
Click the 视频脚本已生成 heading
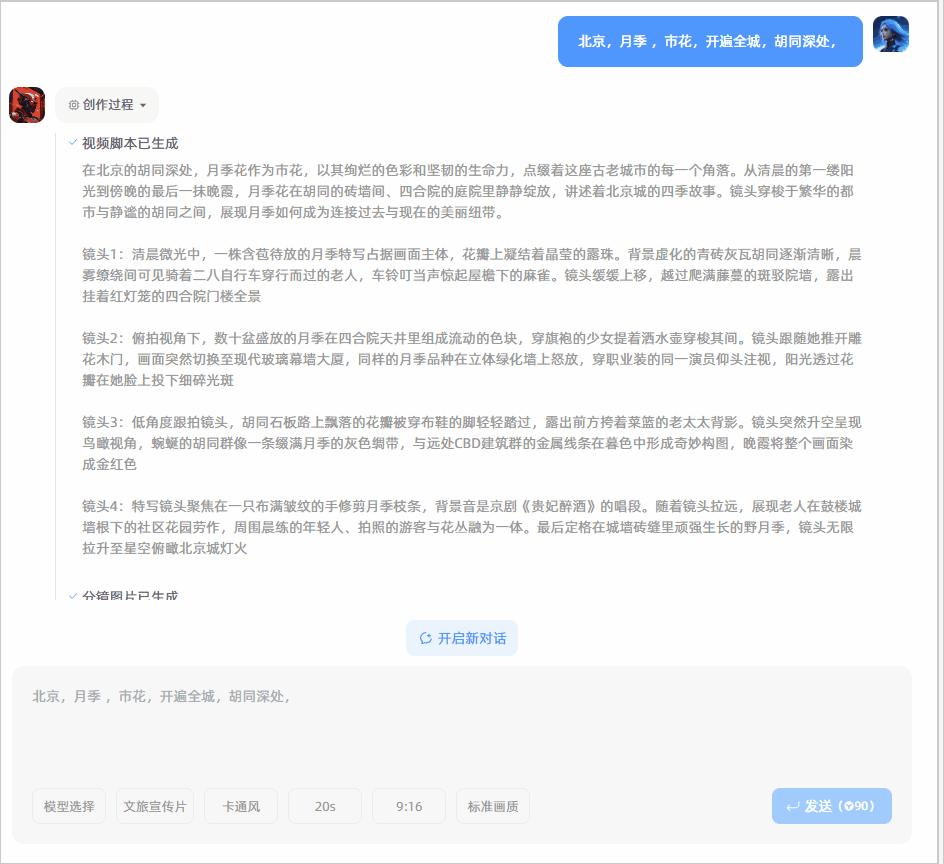point(130,143)
